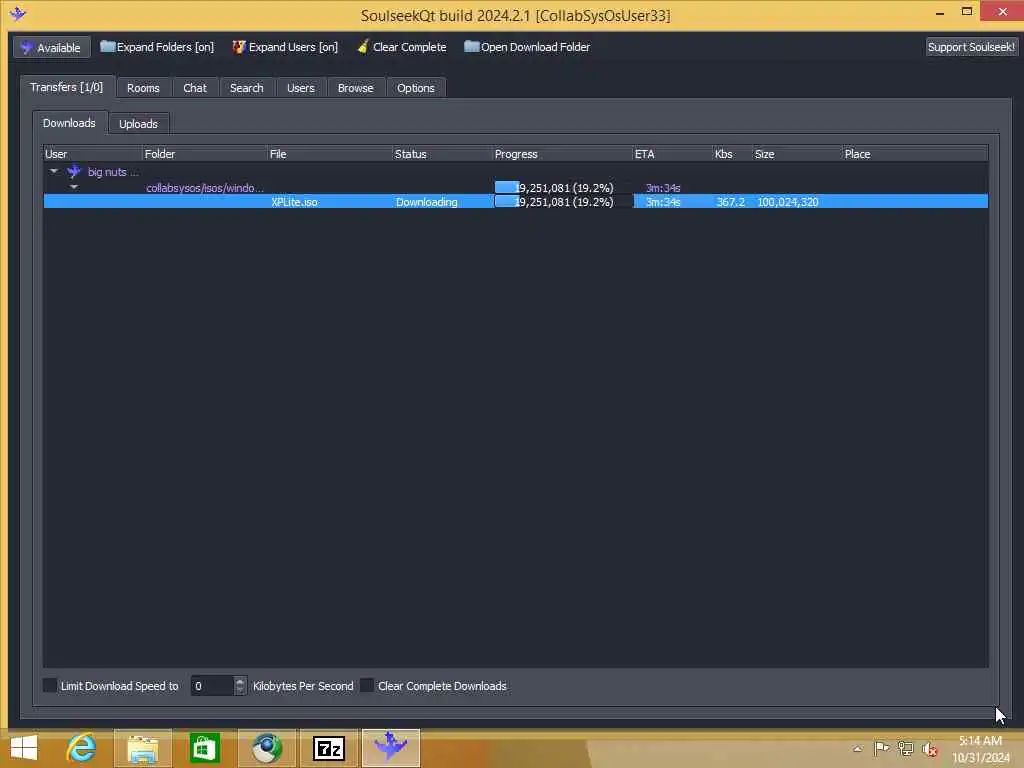
Task: Click the muted volume tray icon
Action: (x=930, y=749)
